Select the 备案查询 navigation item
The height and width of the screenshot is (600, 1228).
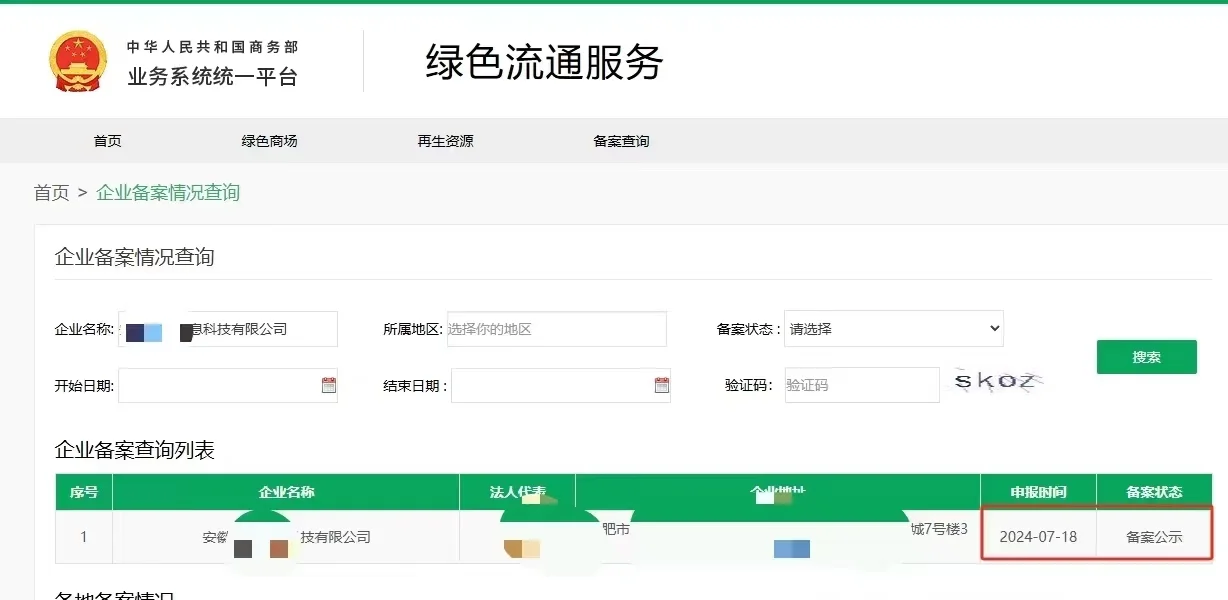[620, 140]
